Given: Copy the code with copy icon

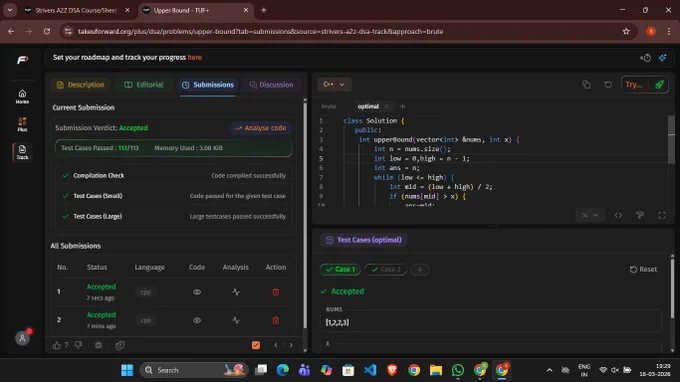Looking at the screenshot, I should pos(586,85).
